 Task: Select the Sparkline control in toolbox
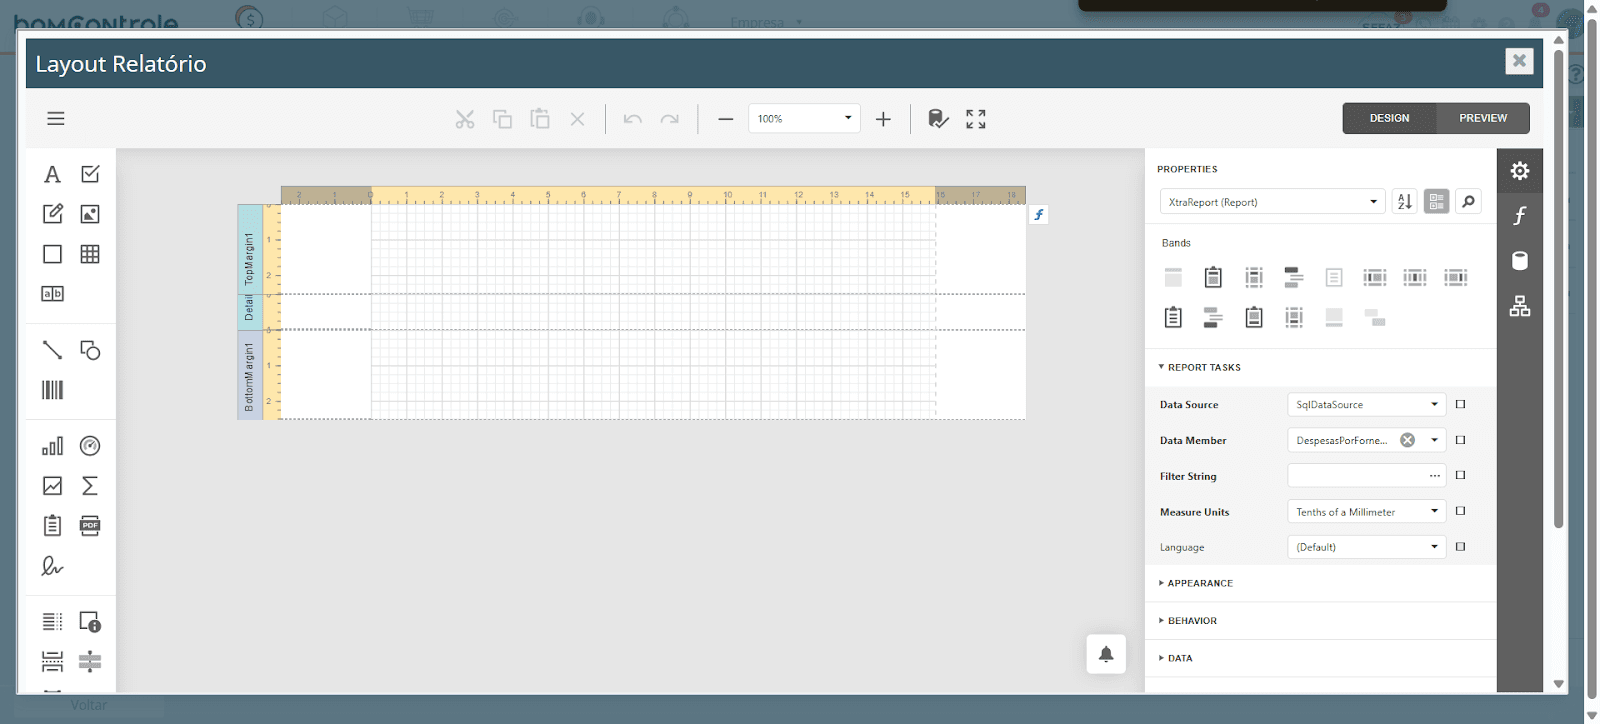[x=52, y=486]
